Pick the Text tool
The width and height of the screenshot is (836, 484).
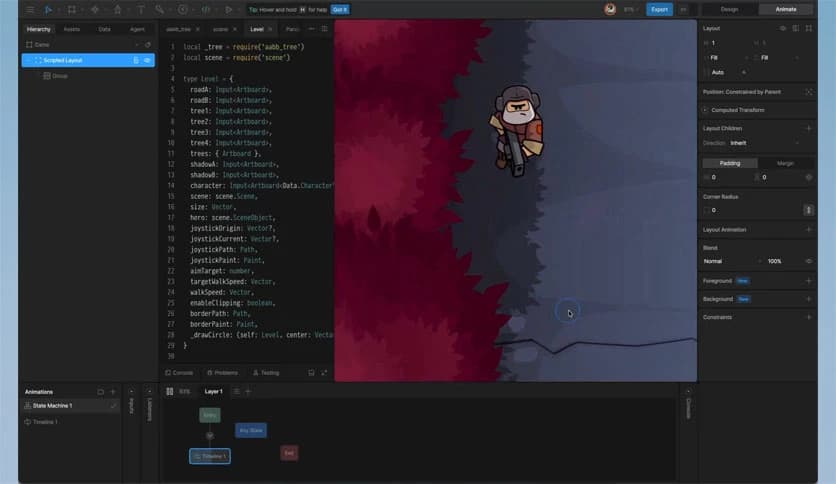[x=141, y=10]
